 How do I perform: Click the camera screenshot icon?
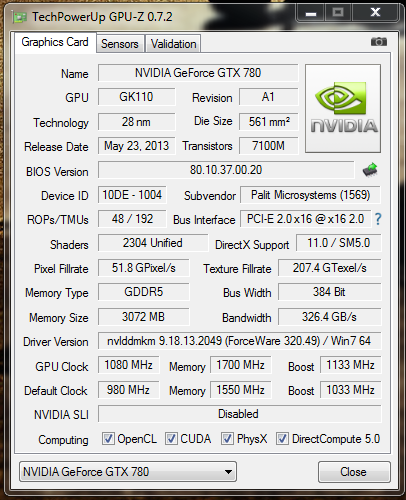[x=379, y=42]
